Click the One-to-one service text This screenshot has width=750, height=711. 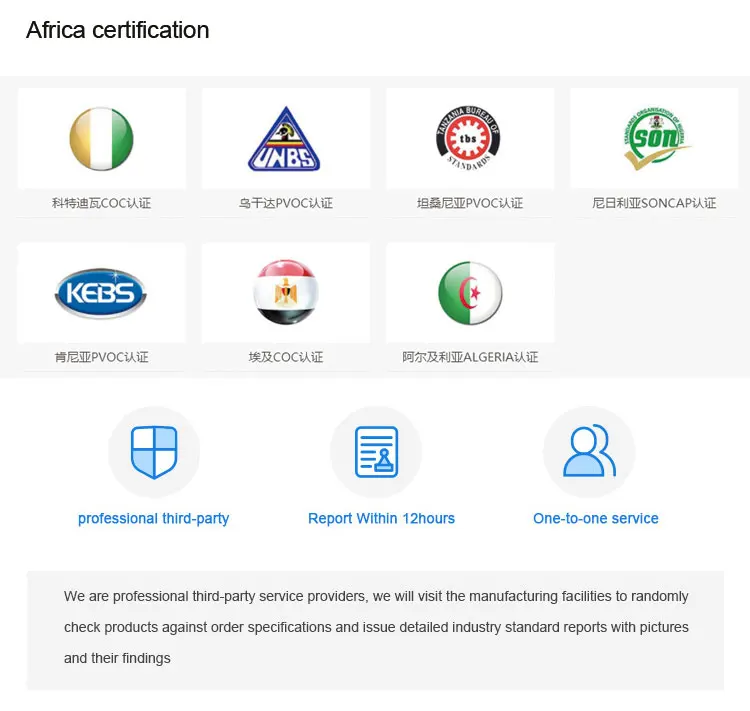coord(596,519)
